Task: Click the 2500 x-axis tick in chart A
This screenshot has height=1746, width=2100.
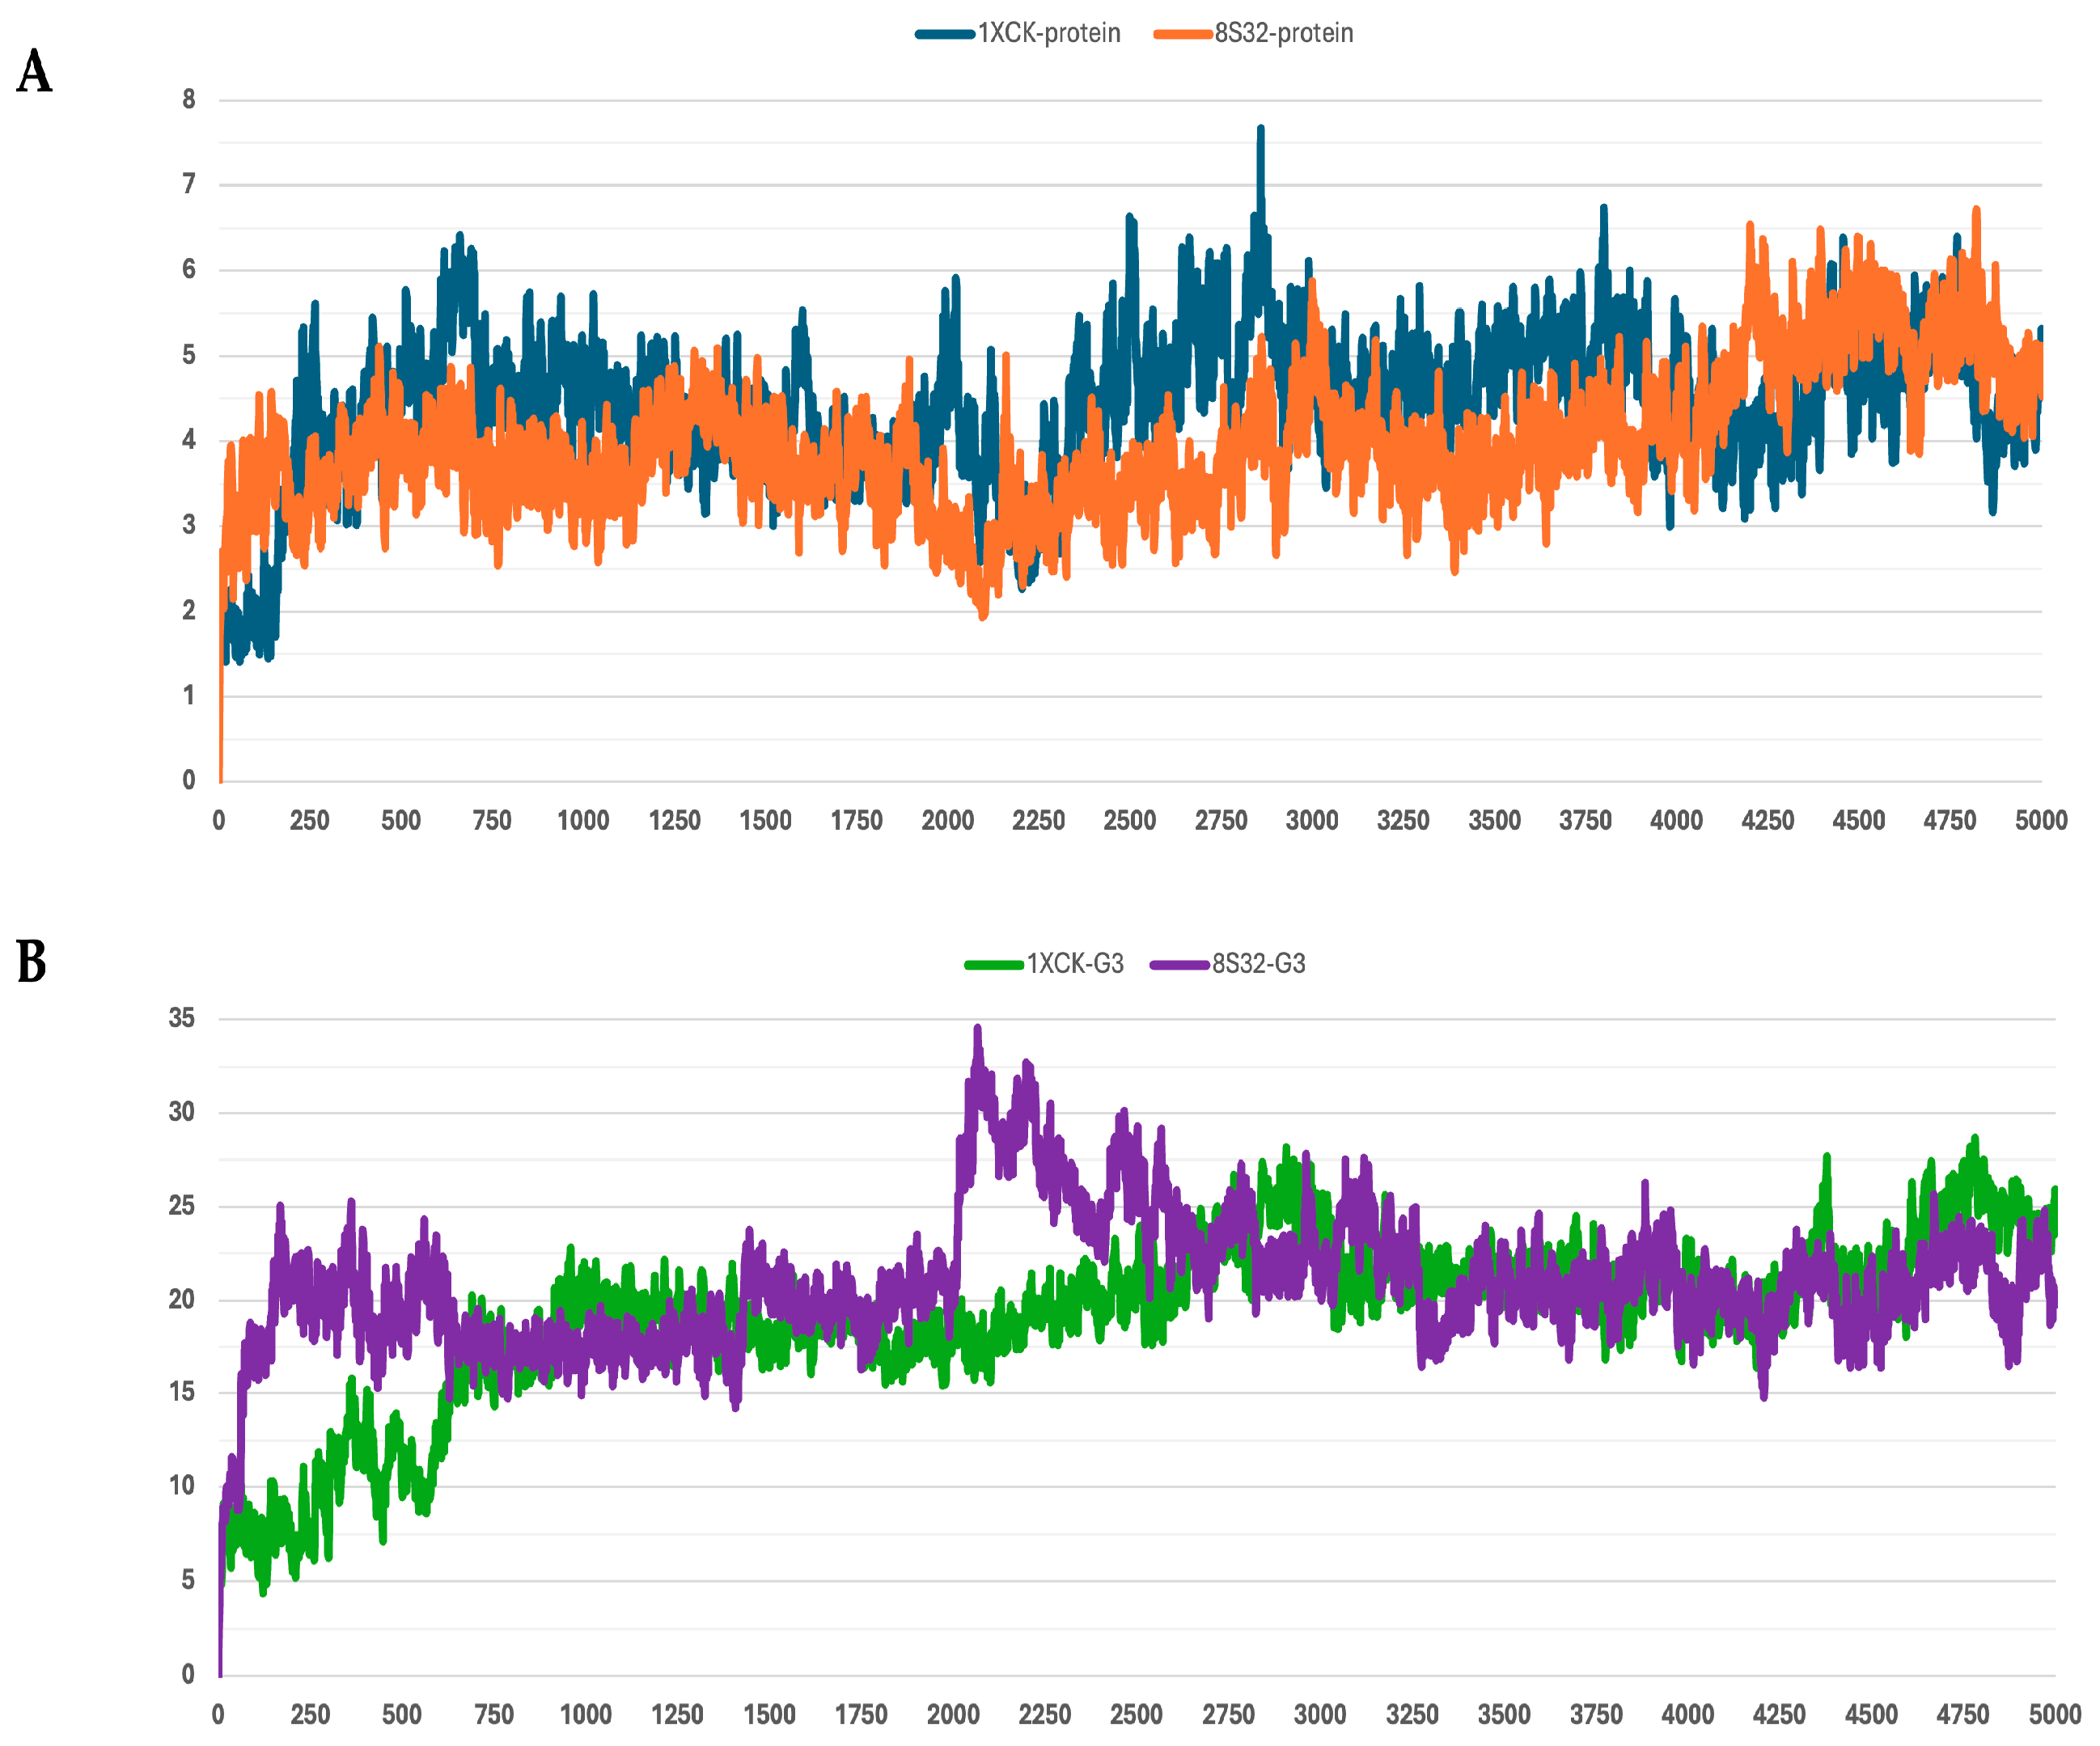Action: (x=1129, y=821)
